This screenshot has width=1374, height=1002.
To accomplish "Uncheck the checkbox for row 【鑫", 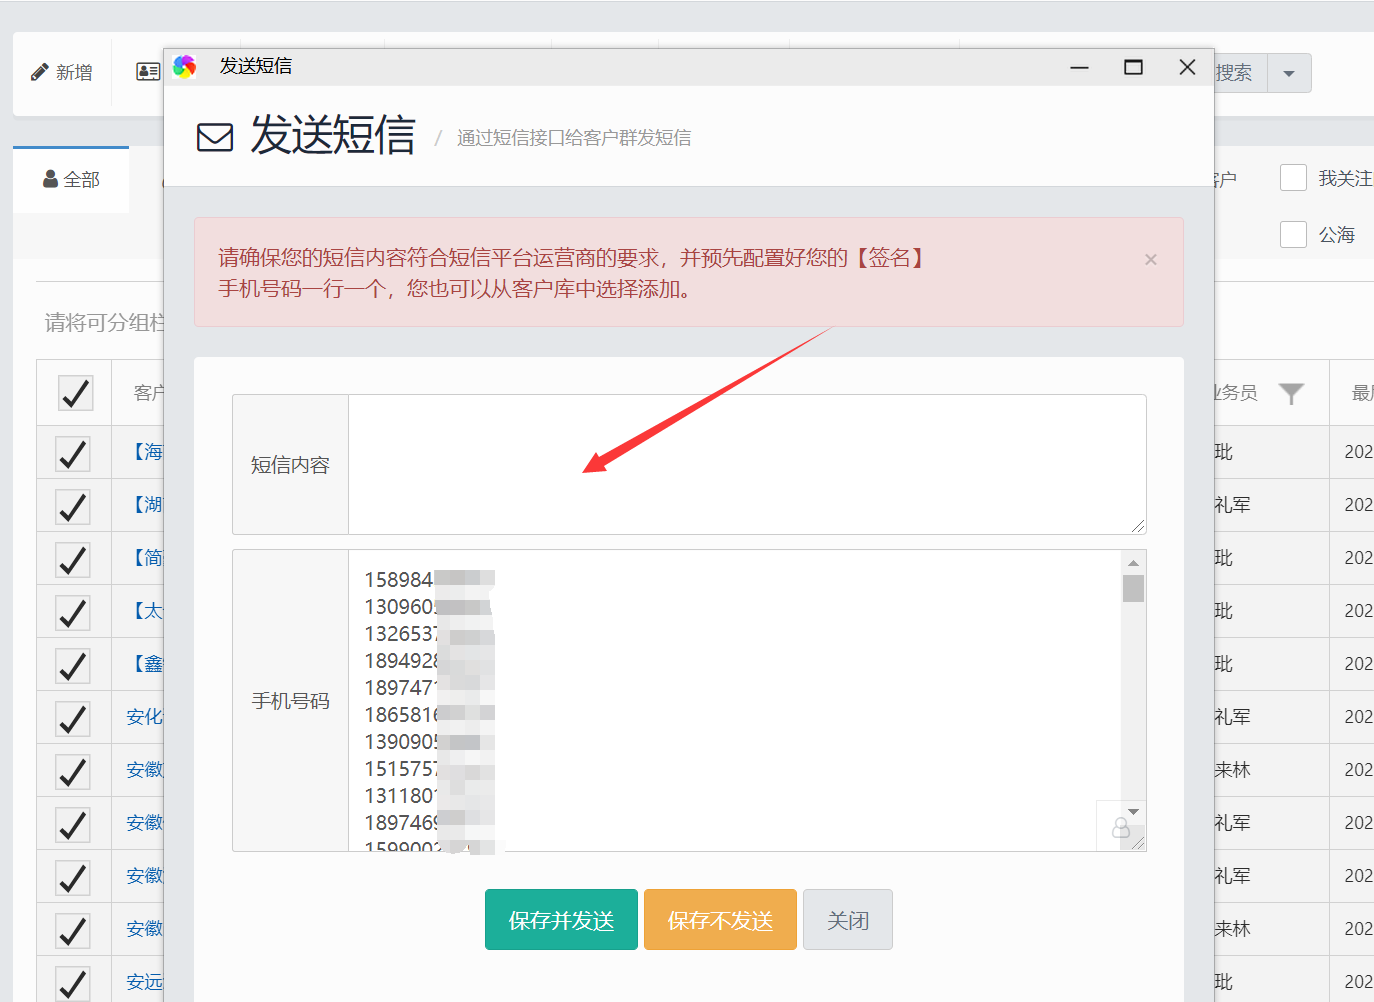I will tap(73, 665).
